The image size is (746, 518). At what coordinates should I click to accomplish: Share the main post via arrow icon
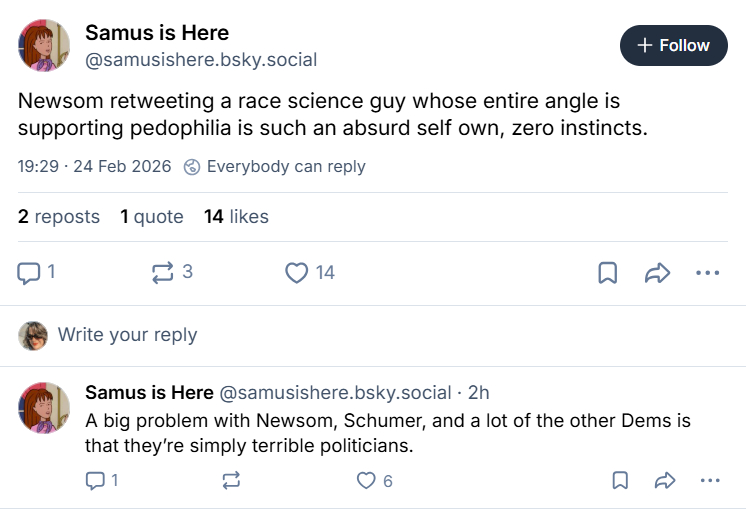click(x=657, y=272)
